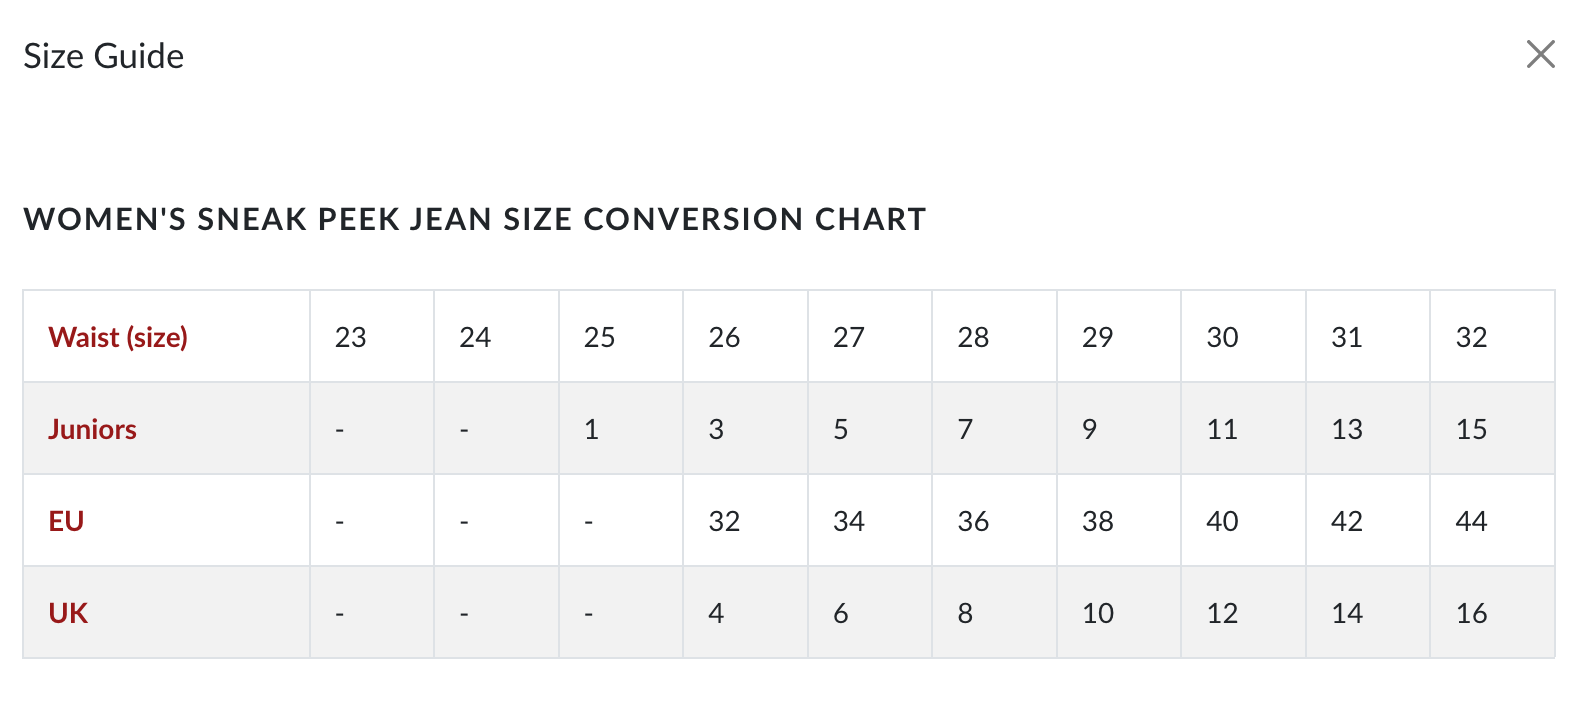The height and width of the screenshot is (724, 1576).
Task: Click waist size 26 cell
Action: tap(745, 337)
